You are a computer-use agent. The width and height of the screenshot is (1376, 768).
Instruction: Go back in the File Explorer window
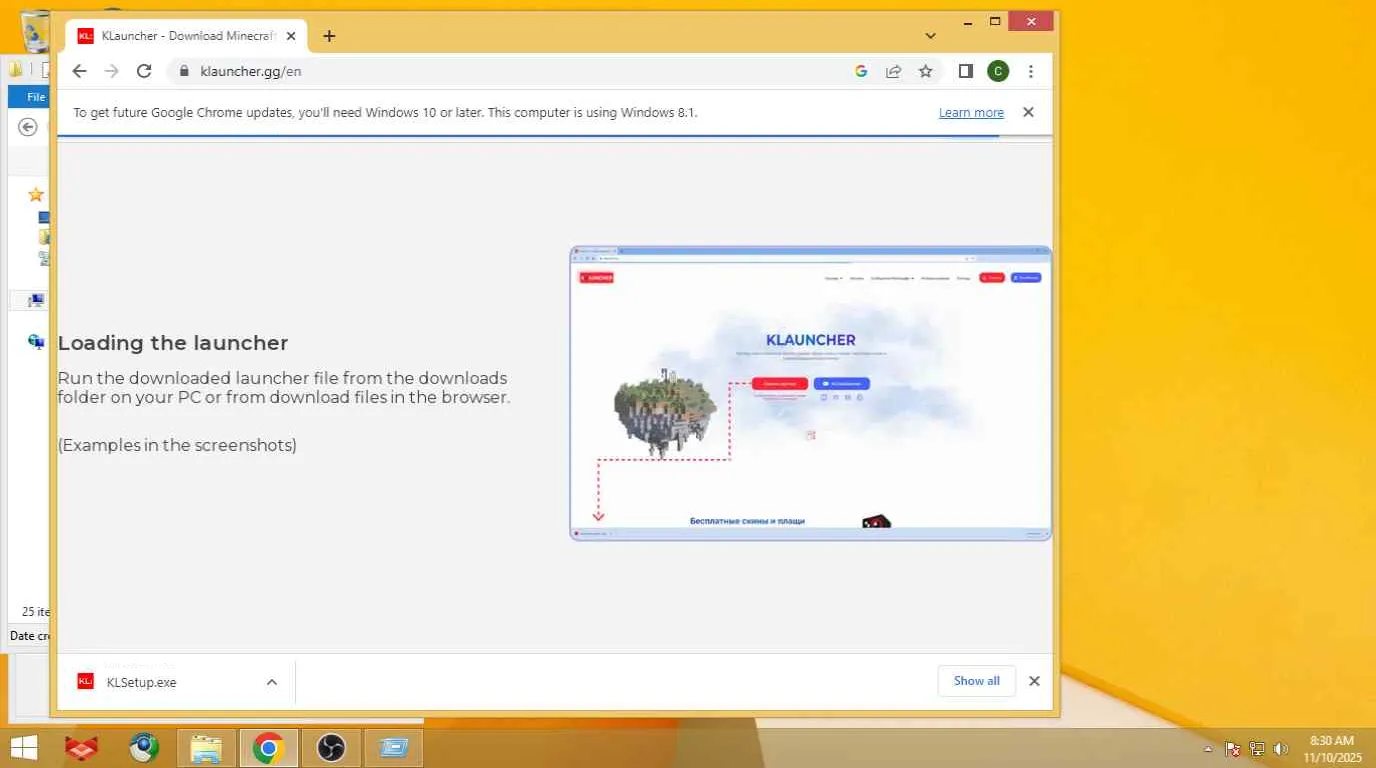(x=28, y=127)
